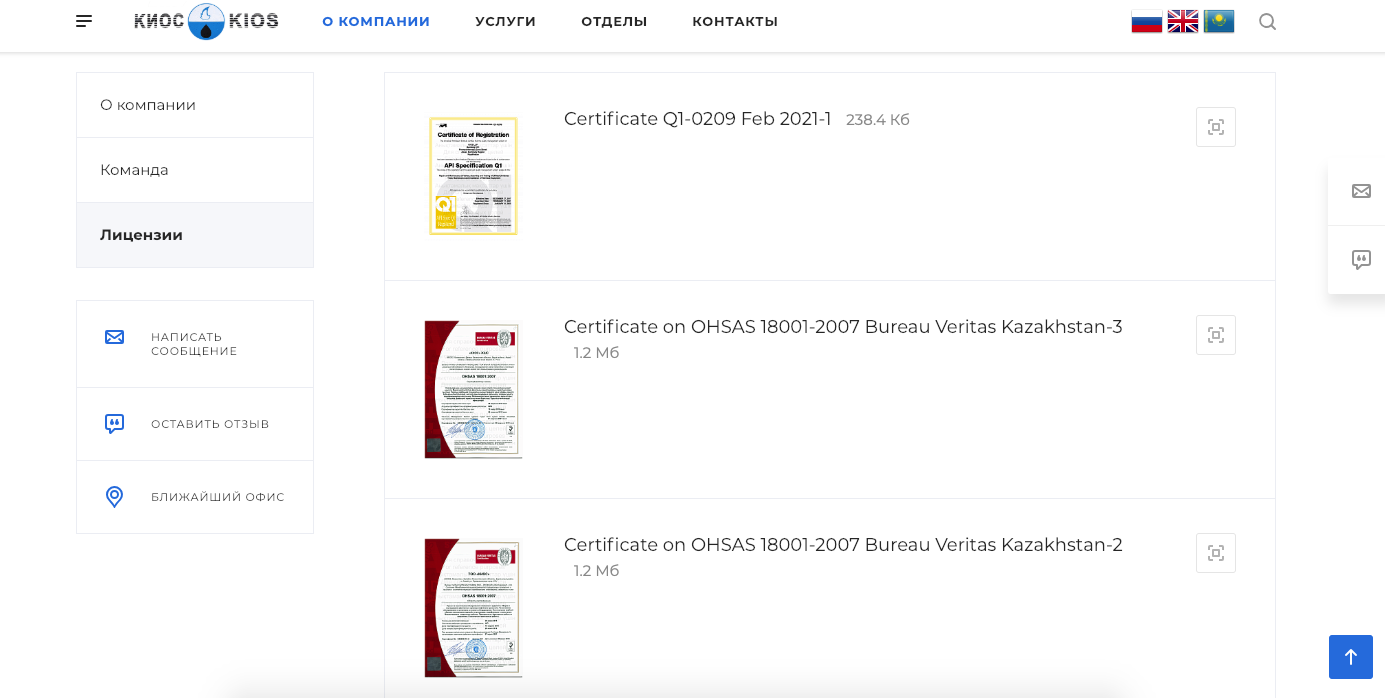
Task: Select О компании in the sidebar
Action: 195,105
